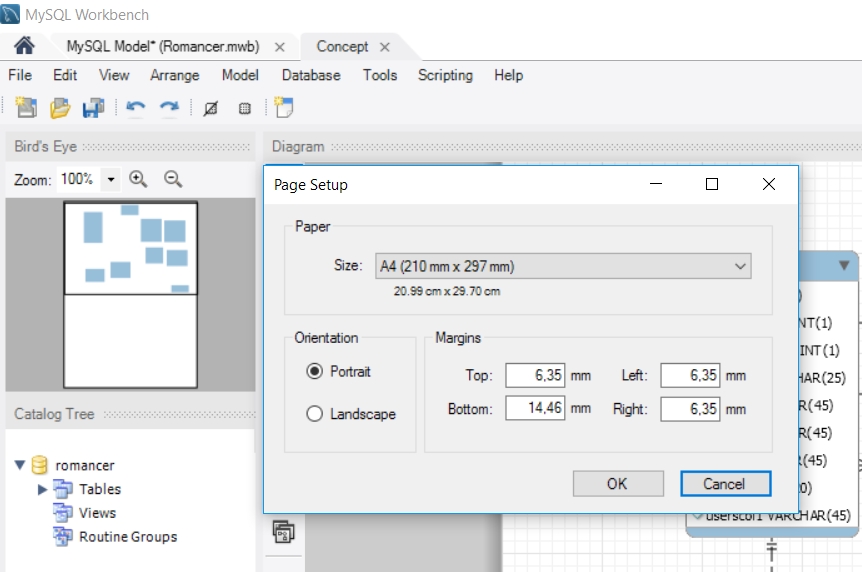Image resolution: width=862 pixels, height=572 pixels.
Task: Open the Database menu
Action: (311, 75)
